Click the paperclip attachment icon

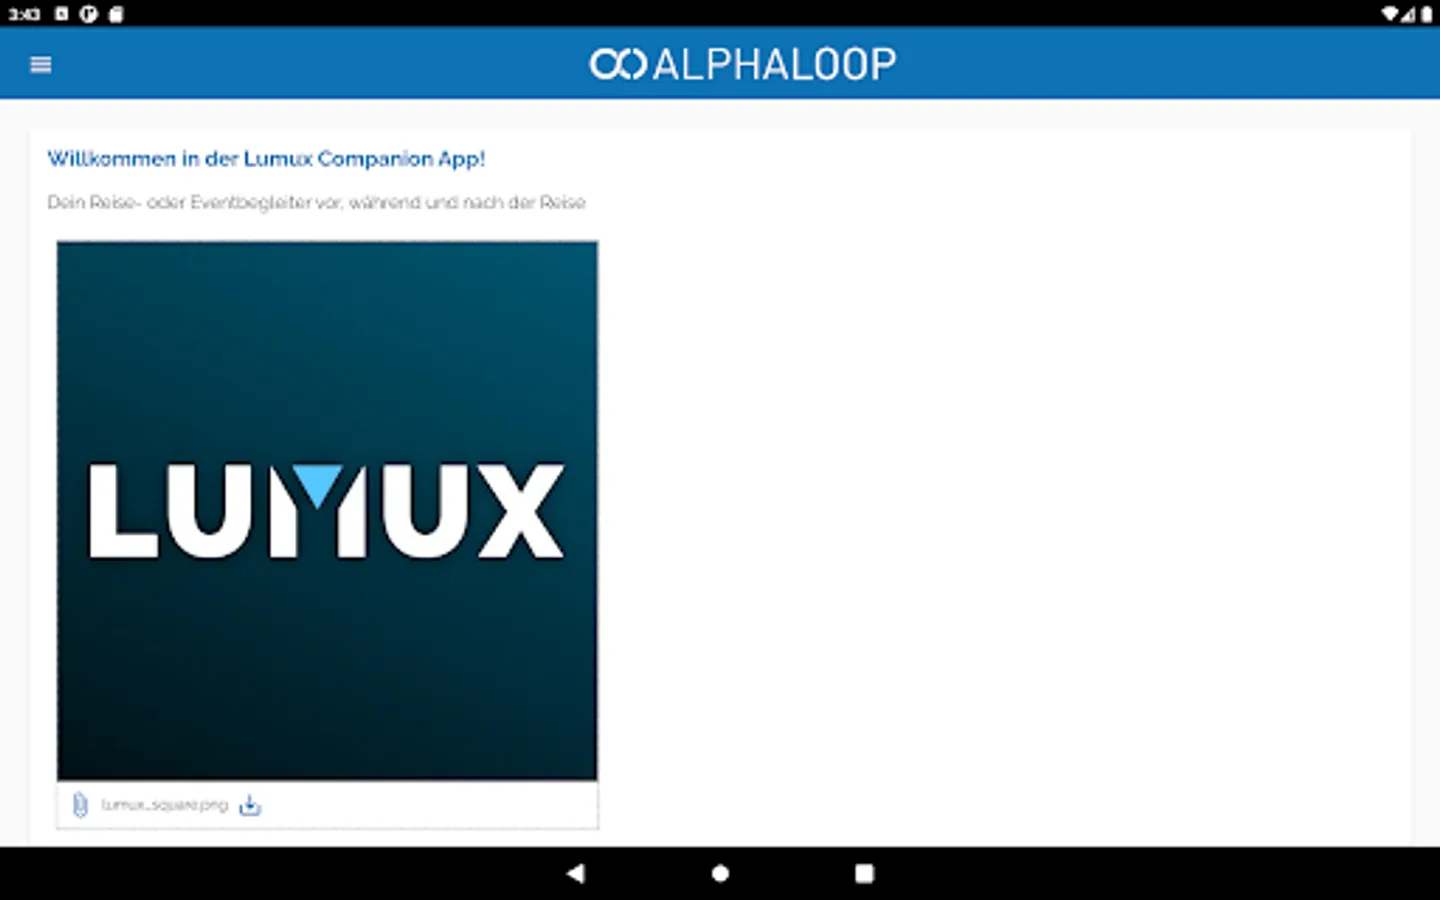click(80, 805)
